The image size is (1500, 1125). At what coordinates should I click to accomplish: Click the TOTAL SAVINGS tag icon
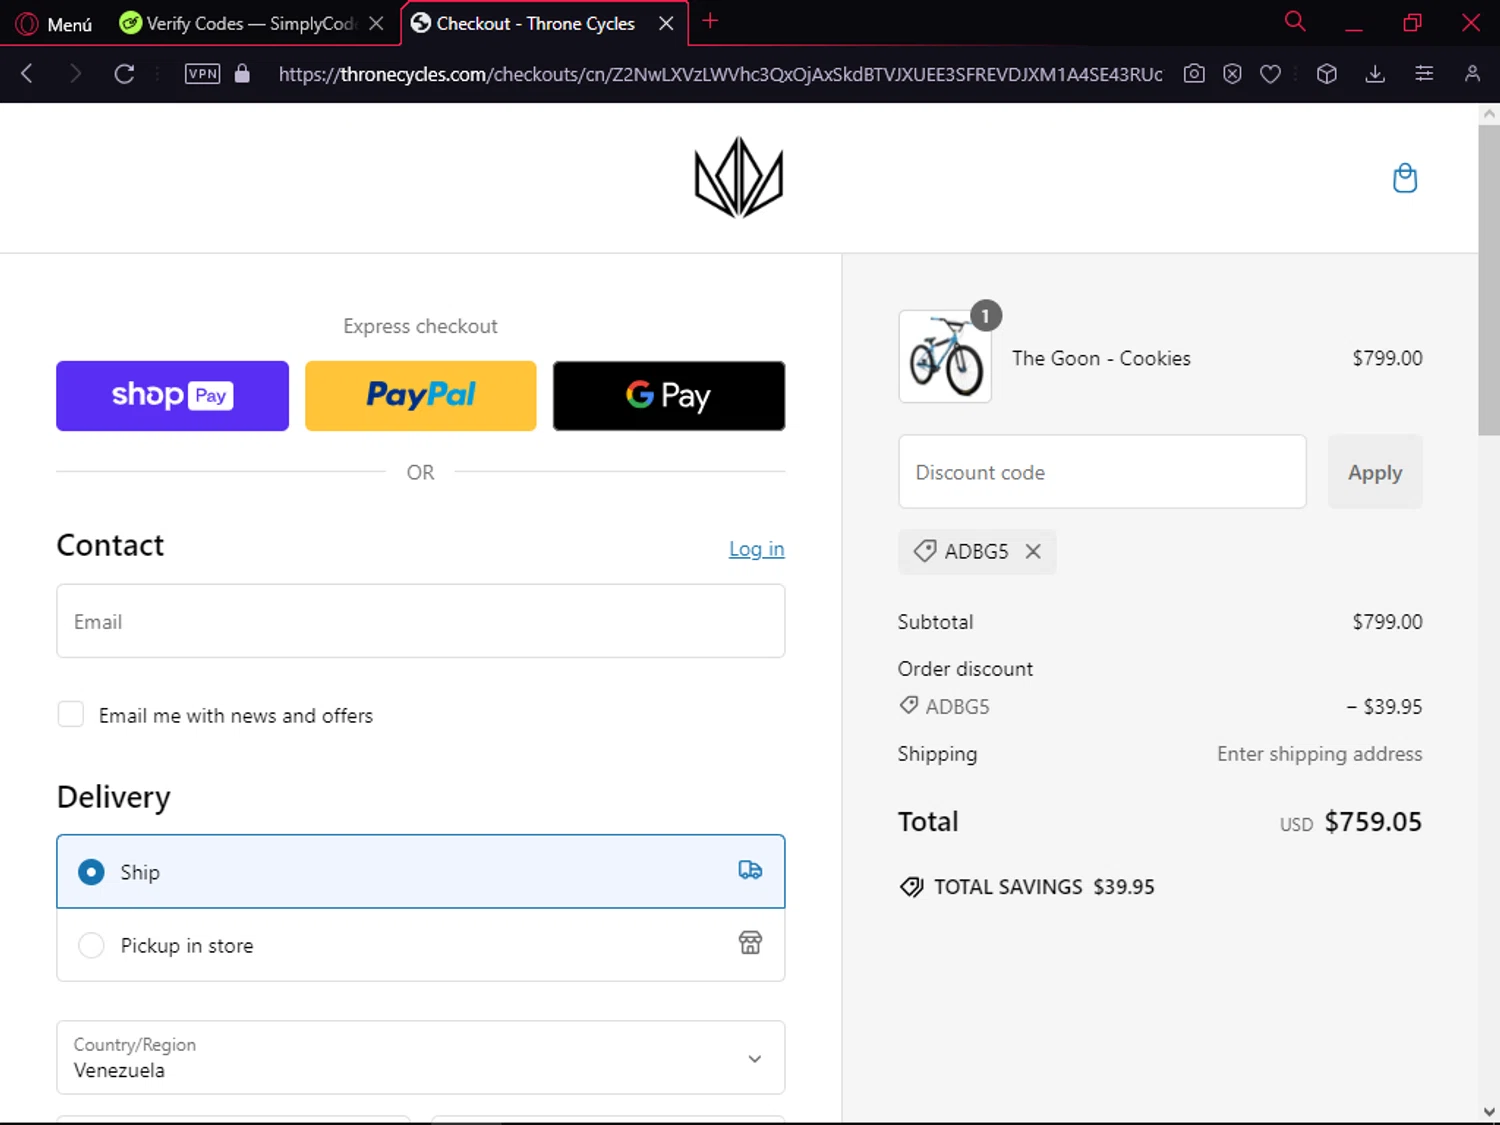(911, 887)
